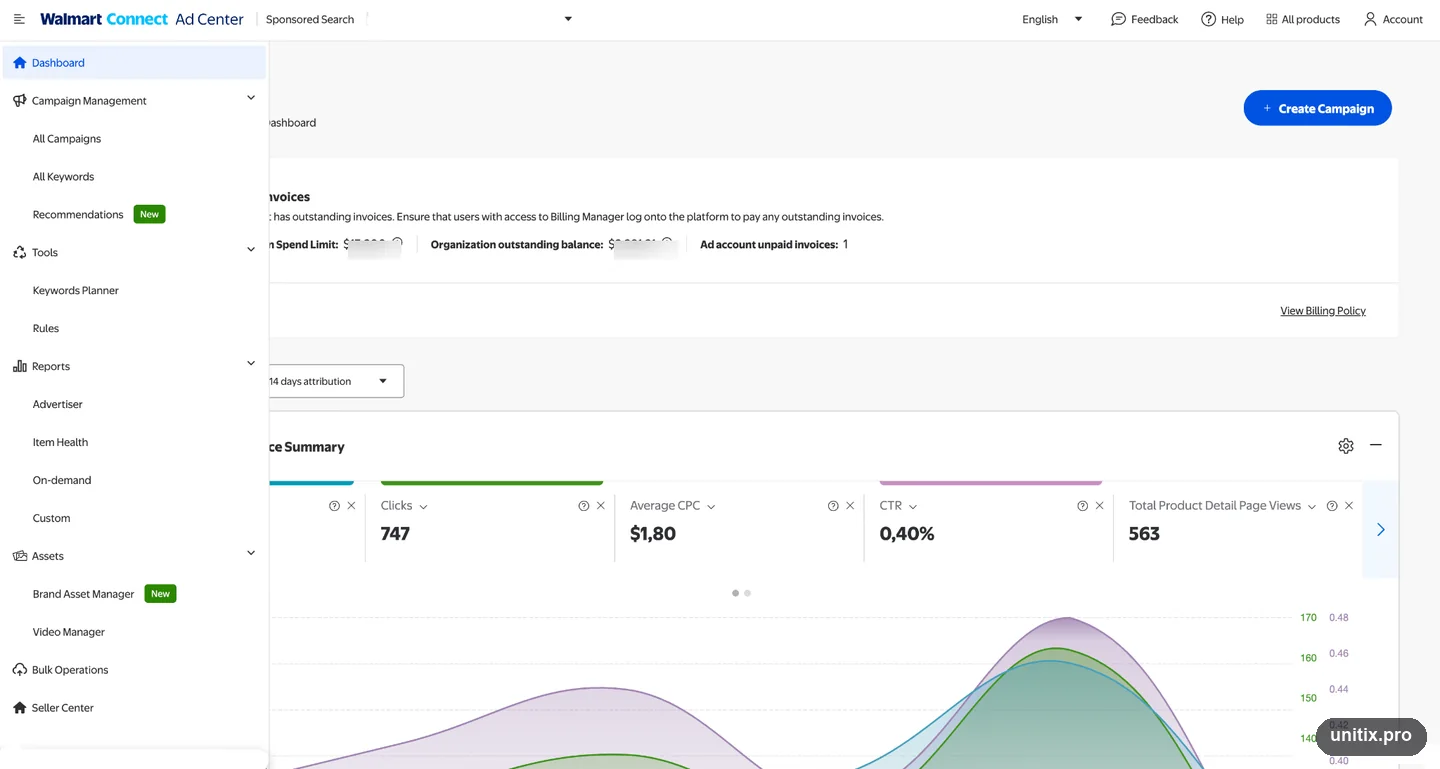
Task: Open Rules in the sidebar
Action: coord(46,329)
